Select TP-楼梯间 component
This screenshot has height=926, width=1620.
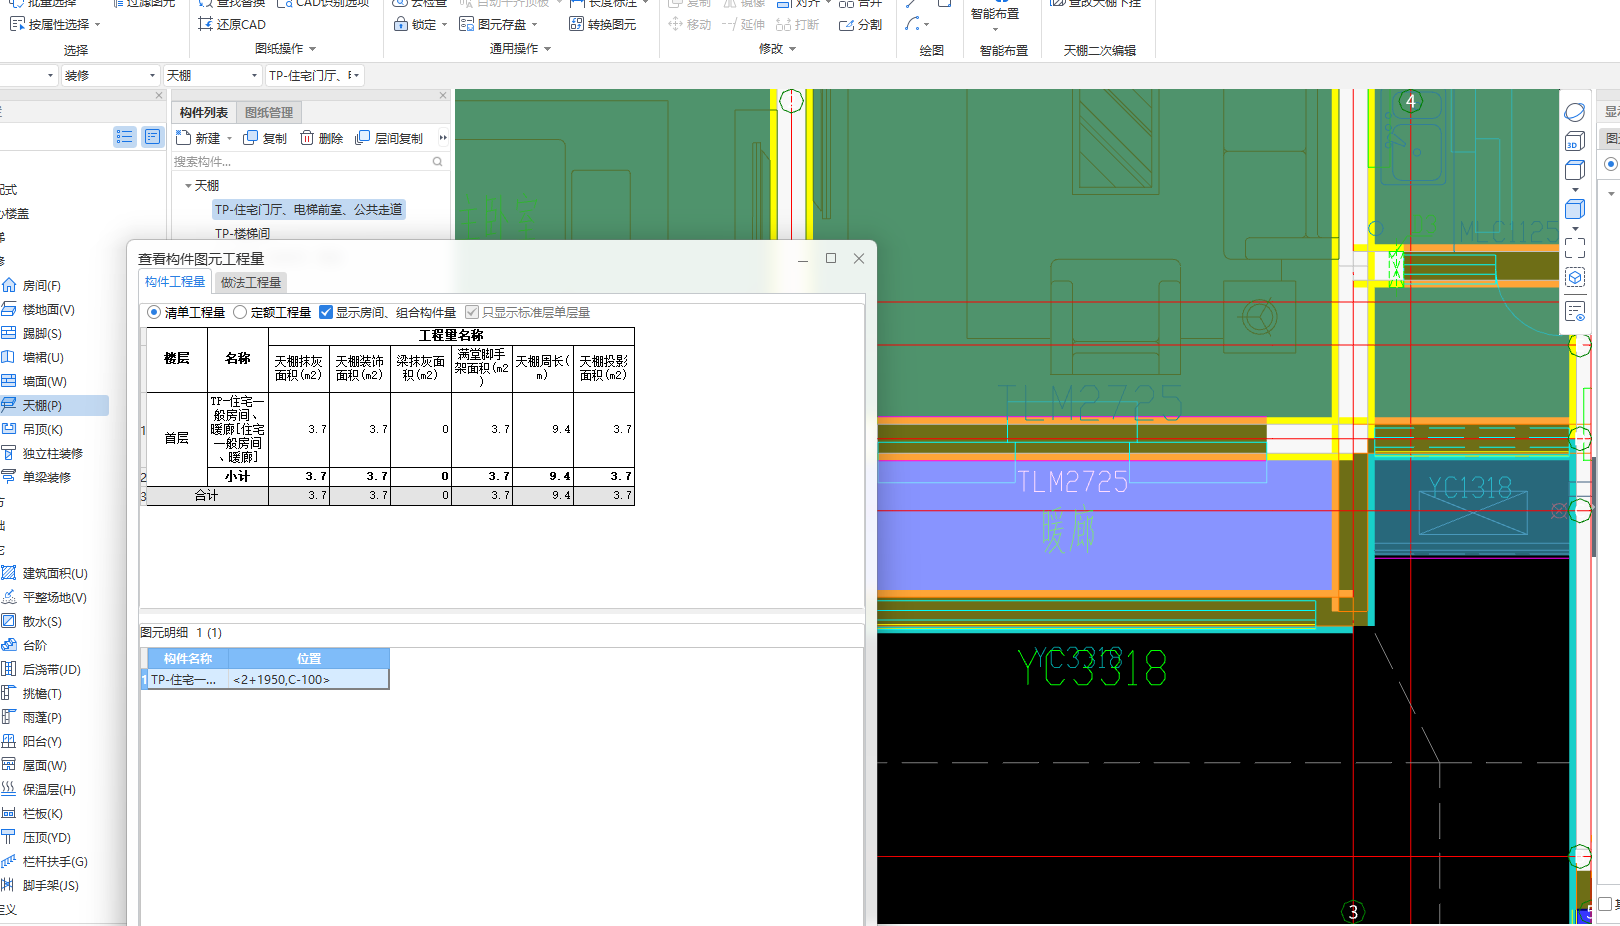point(242,234)
